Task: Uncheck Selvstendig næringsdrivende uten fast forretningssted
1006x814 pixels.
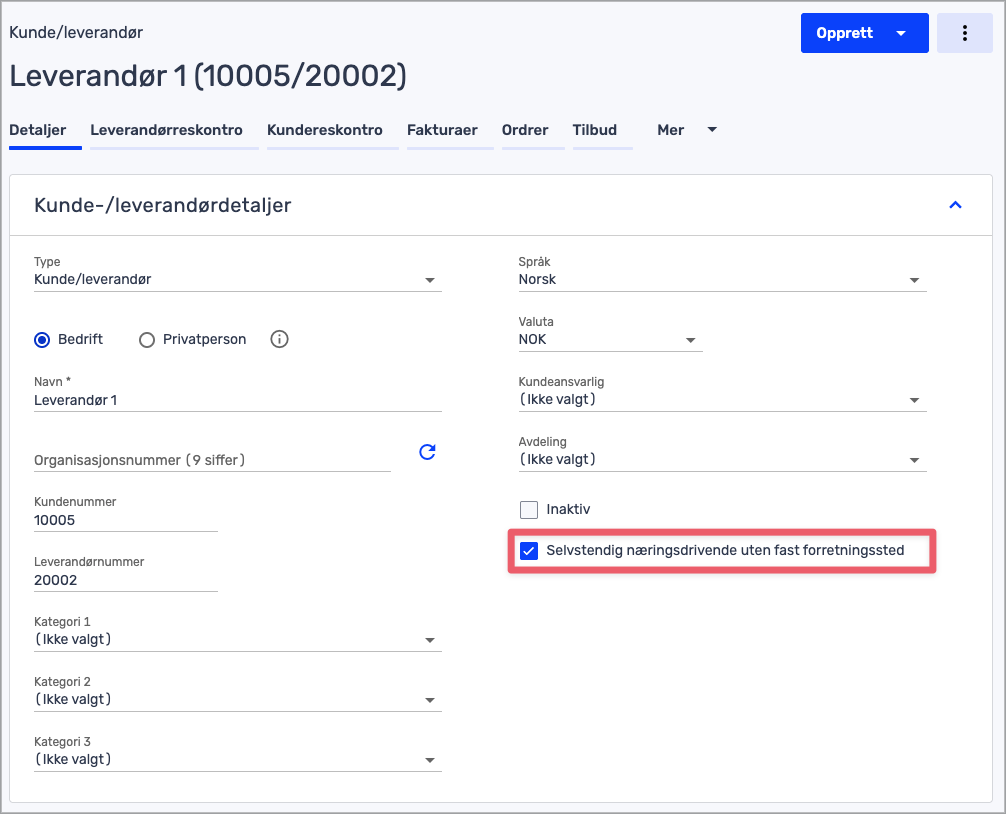Action: tap(529, 551)
